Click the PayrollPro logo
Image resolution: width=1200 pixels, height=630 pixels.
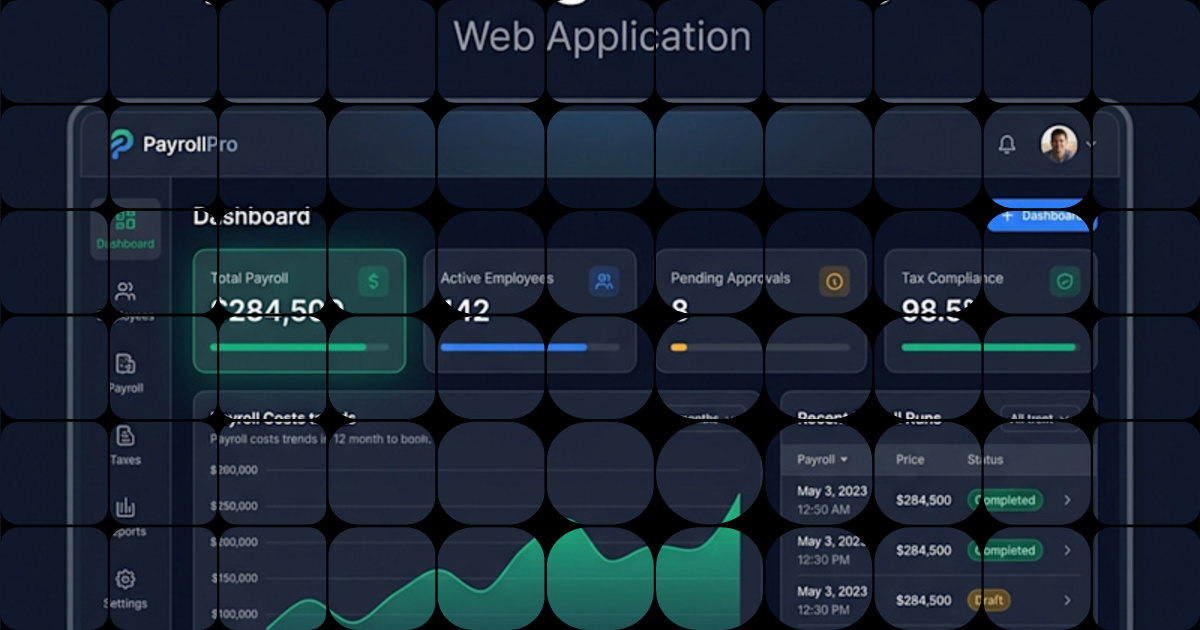174,145
